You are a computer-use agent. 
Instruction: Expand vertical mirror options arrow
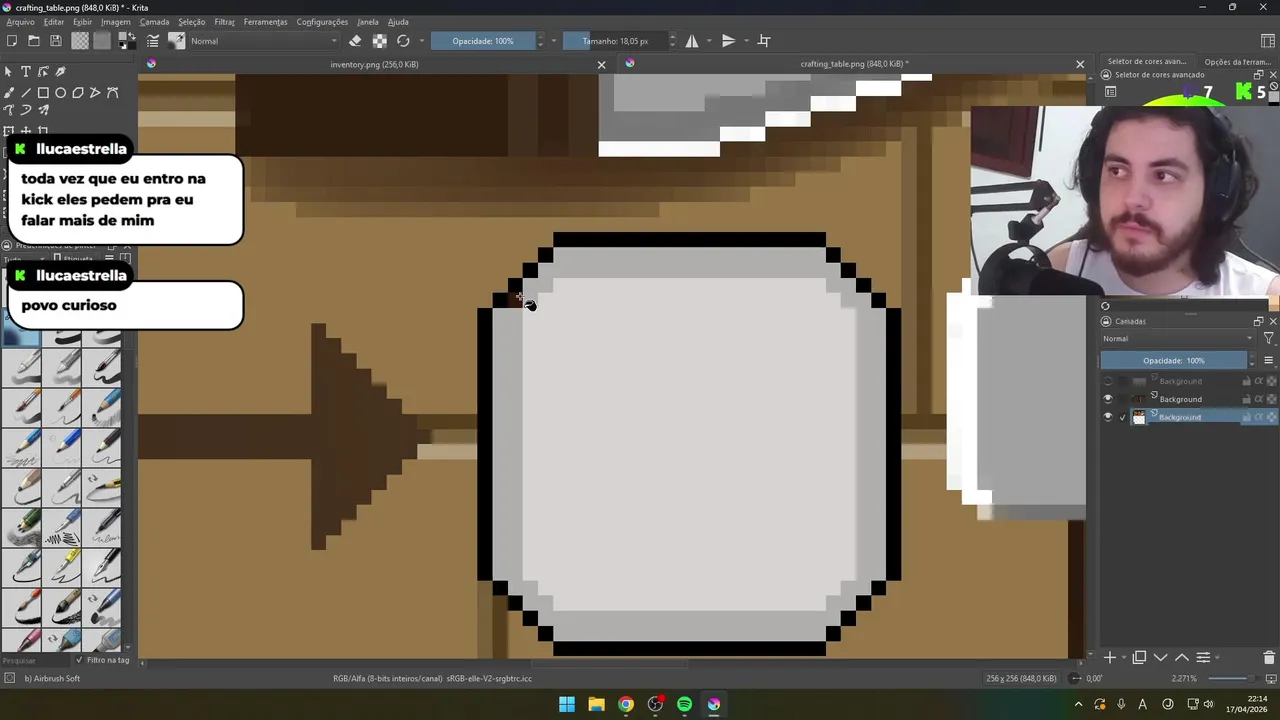pyautogui.click(x=746, y=41)
